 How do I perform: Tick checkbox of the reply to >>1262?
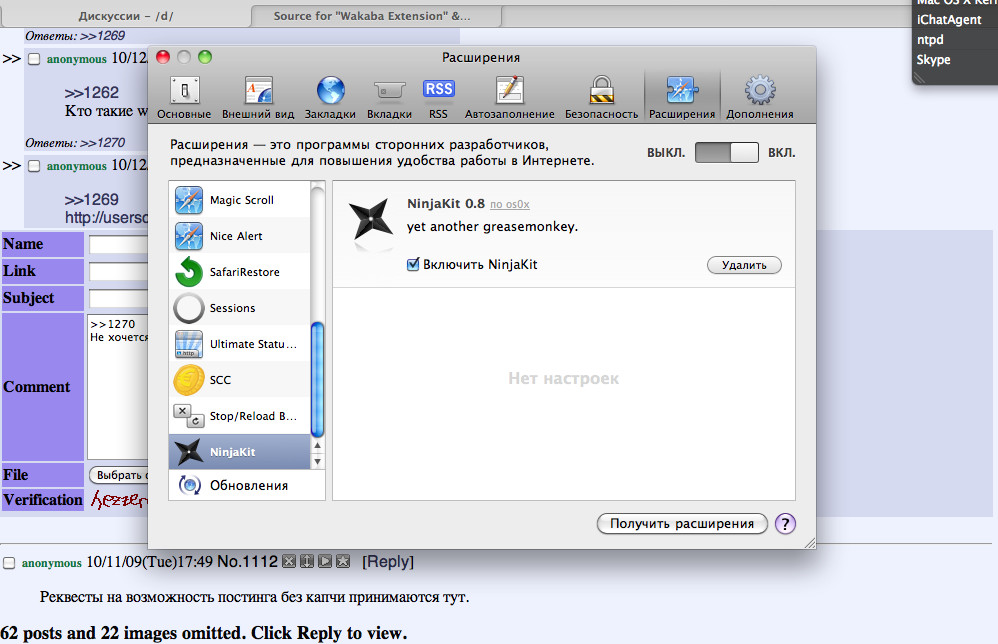[34, 59]
